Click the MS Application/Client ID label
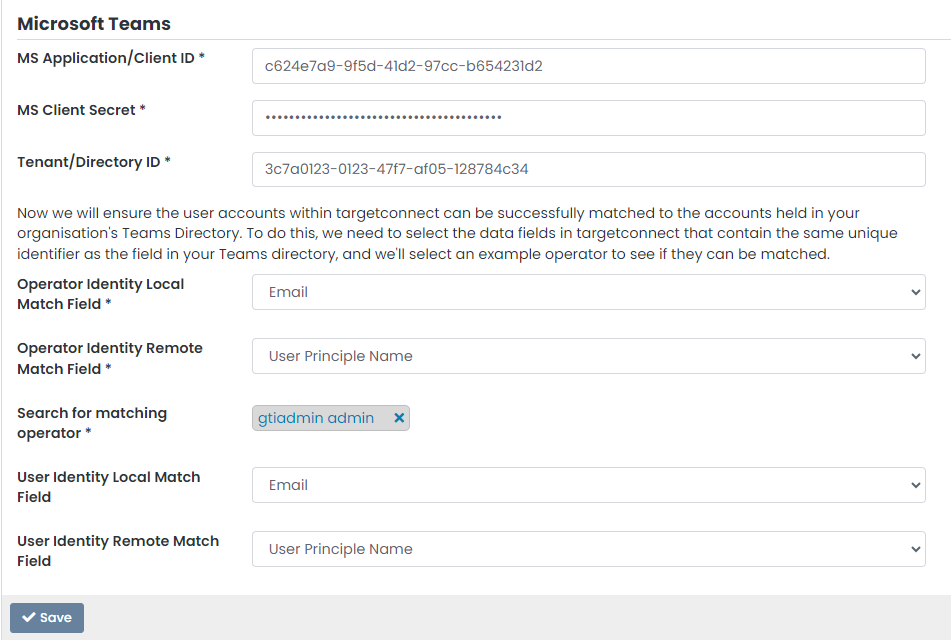Image resolution: width=951 pixels, height=640 pixels. 111,58
